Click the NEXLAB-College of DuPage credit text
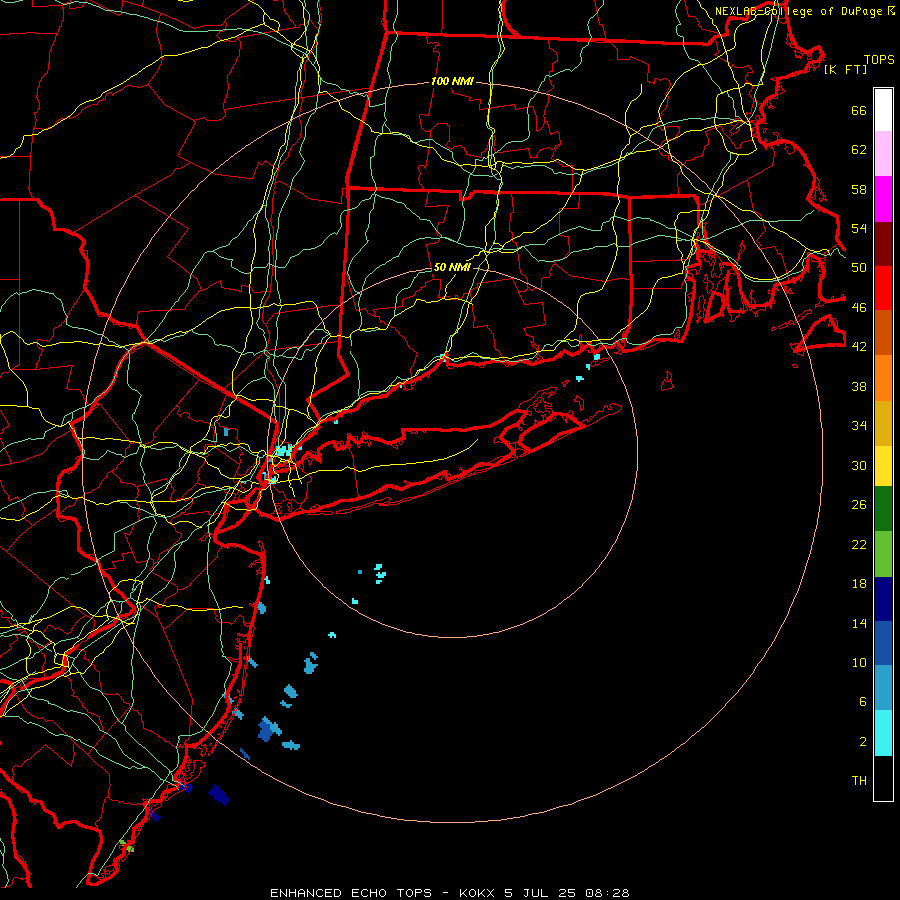900x900 pixels. (805, 11)
